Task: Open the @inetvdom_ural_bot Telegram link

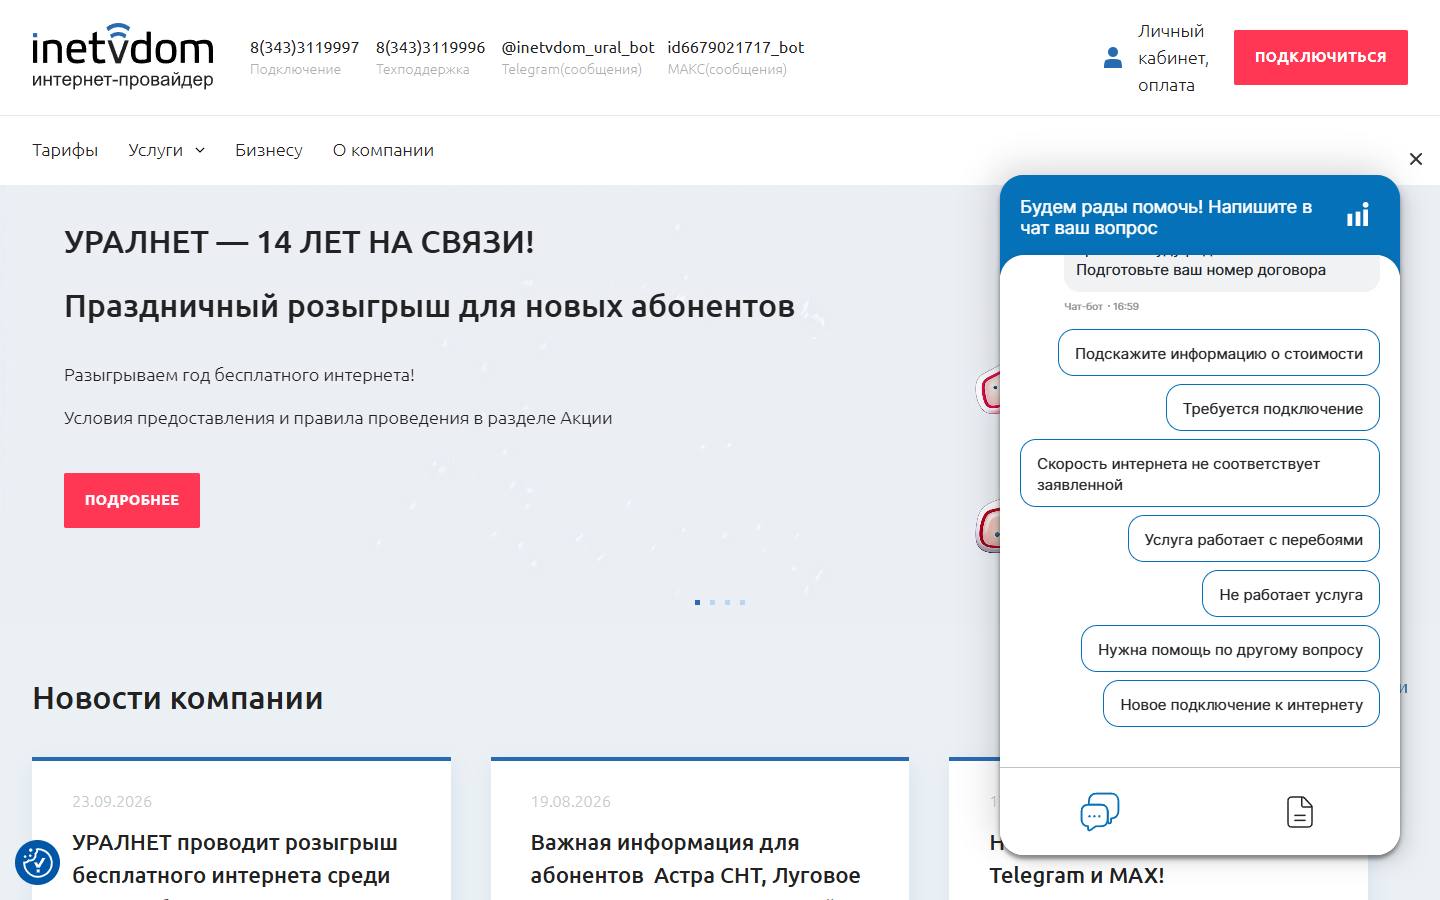Action: (x=578, y=47)
